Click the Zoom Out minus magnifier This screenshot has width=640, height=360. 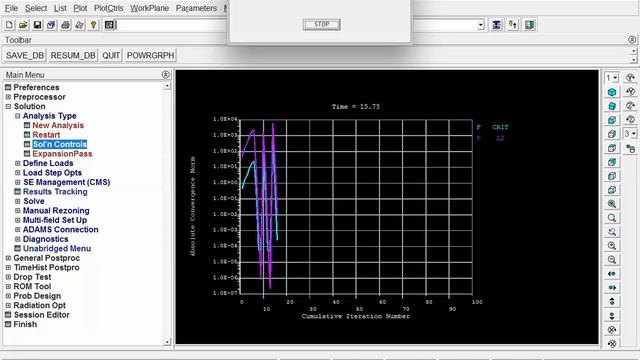click(611, 259)
